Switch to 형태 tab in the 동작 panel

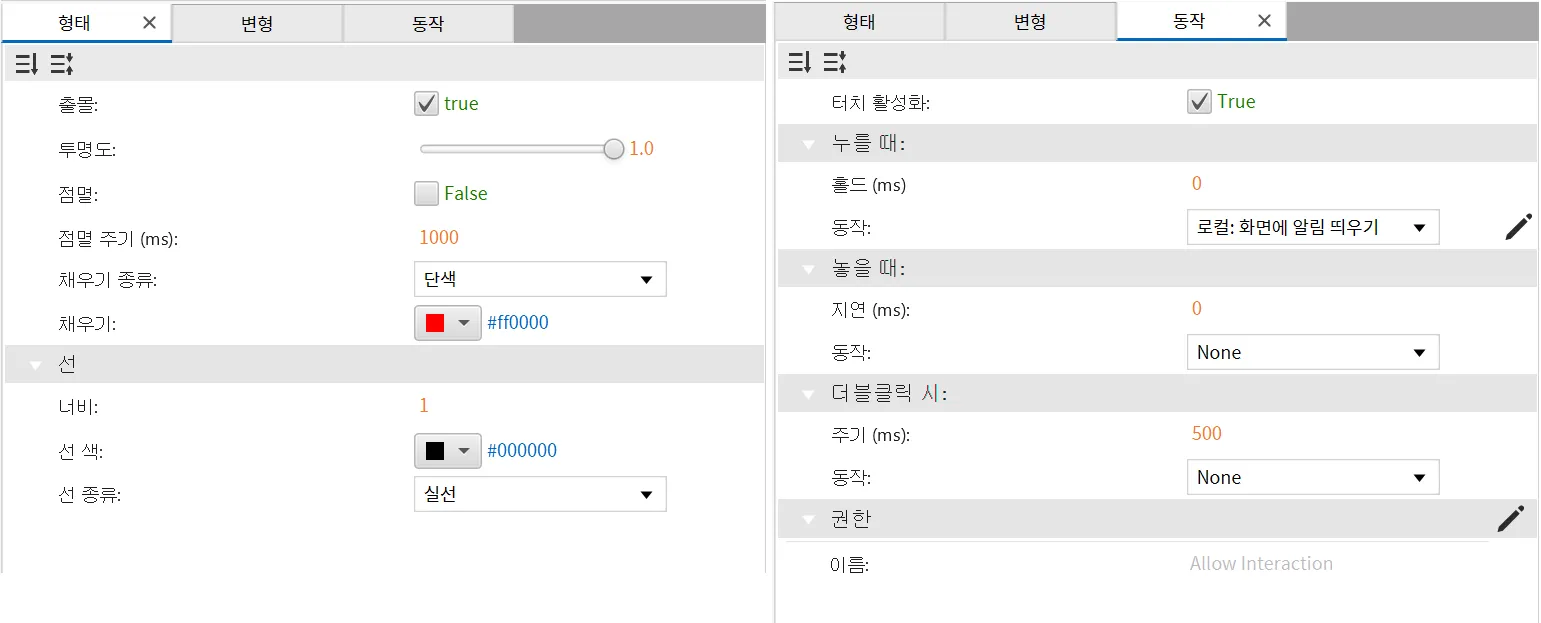coord(859,21)
